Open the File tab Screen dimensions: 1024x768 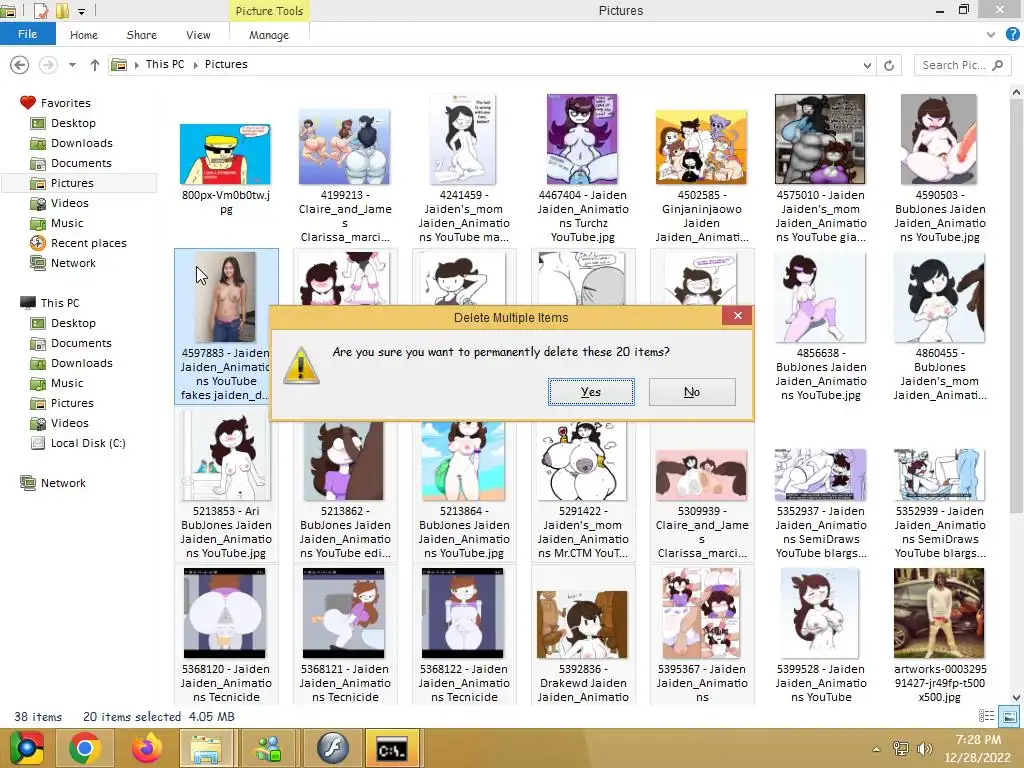click(x=27, y=34)
